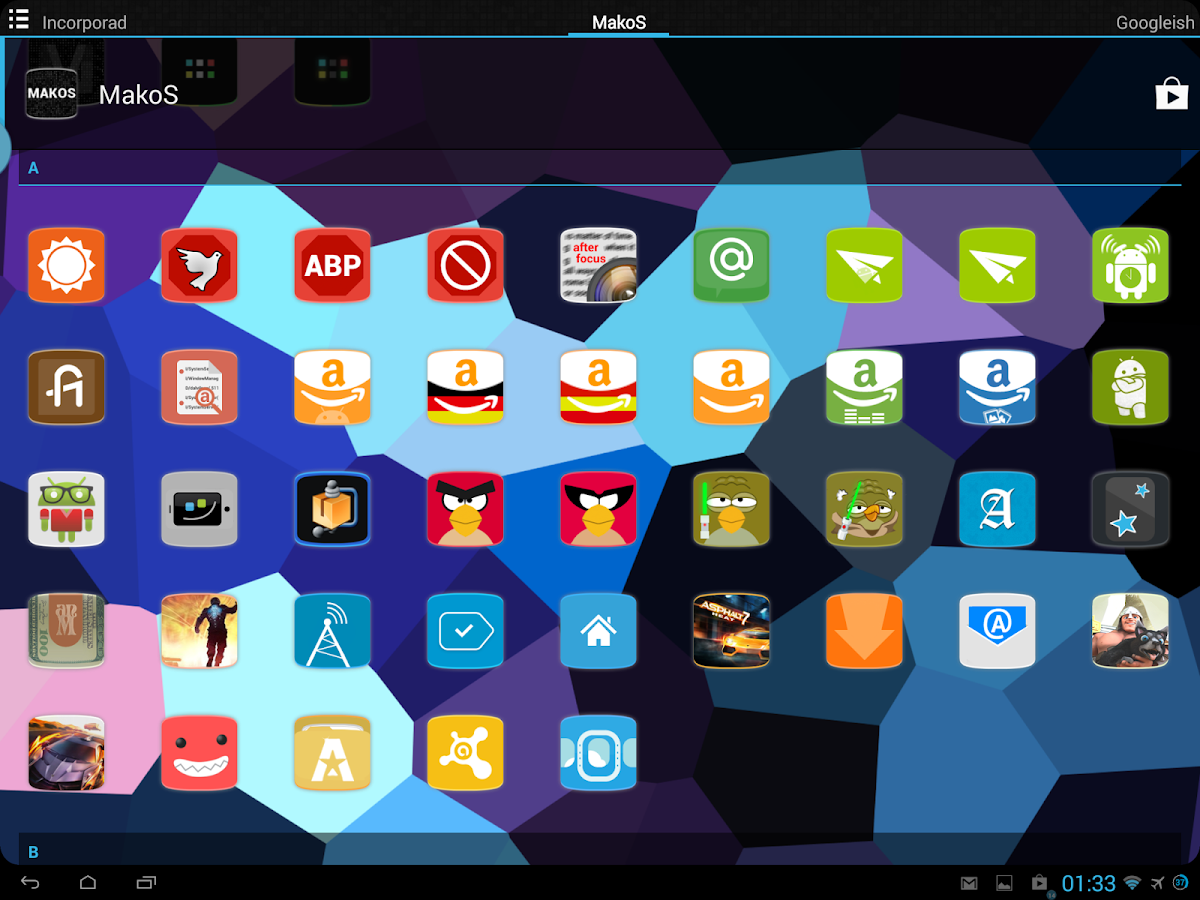Tap the blue antenna tower icon
Image resolution: width=1200 pixels, height=900 pixels.
pos(332,631)
